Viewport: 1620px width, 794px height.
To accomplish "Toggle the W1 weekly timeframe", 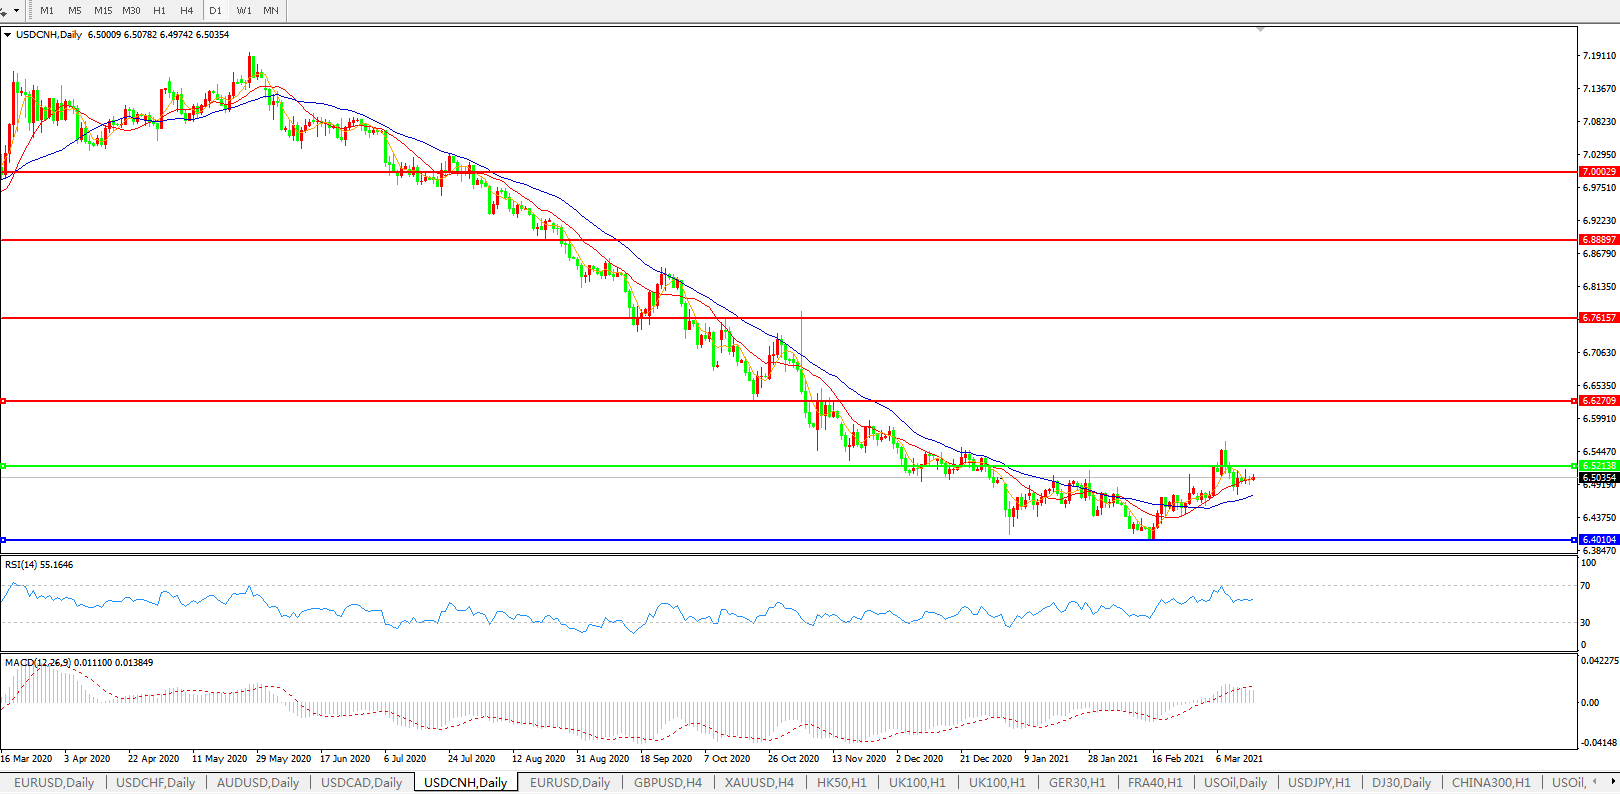I will 244,10.
